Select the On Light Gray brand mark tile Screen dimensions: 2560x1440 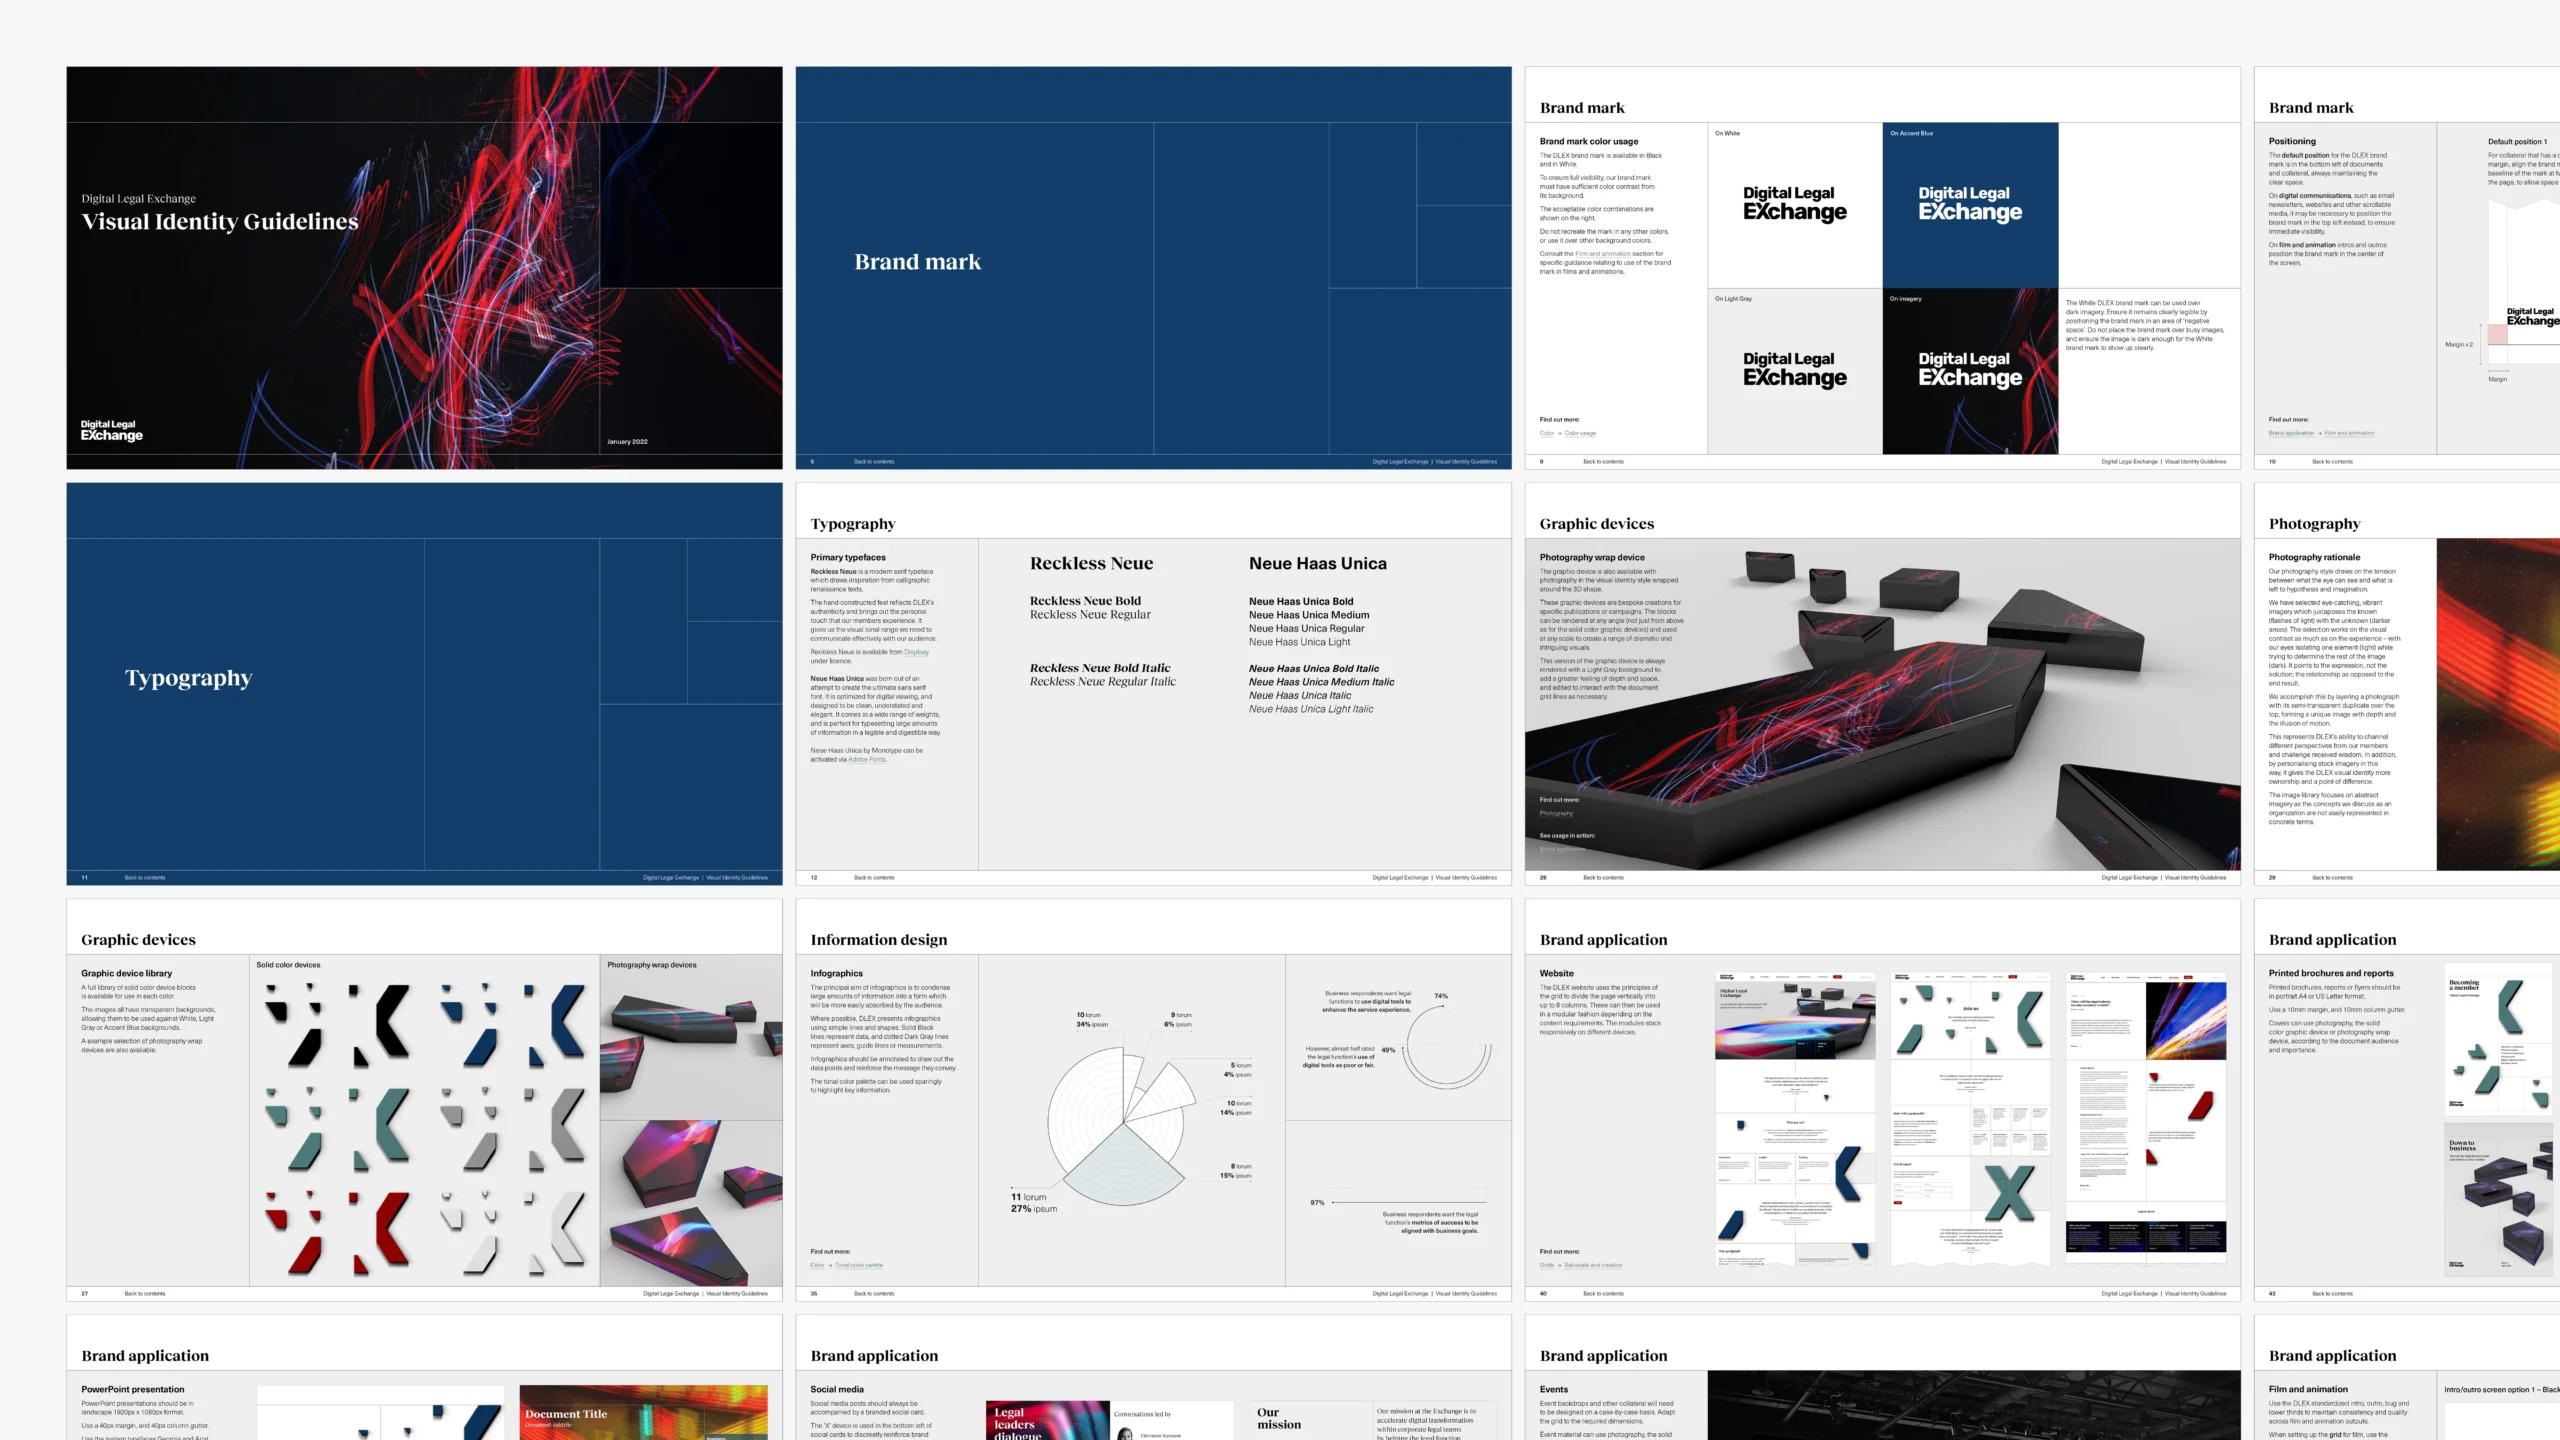tap(1795, 371)
